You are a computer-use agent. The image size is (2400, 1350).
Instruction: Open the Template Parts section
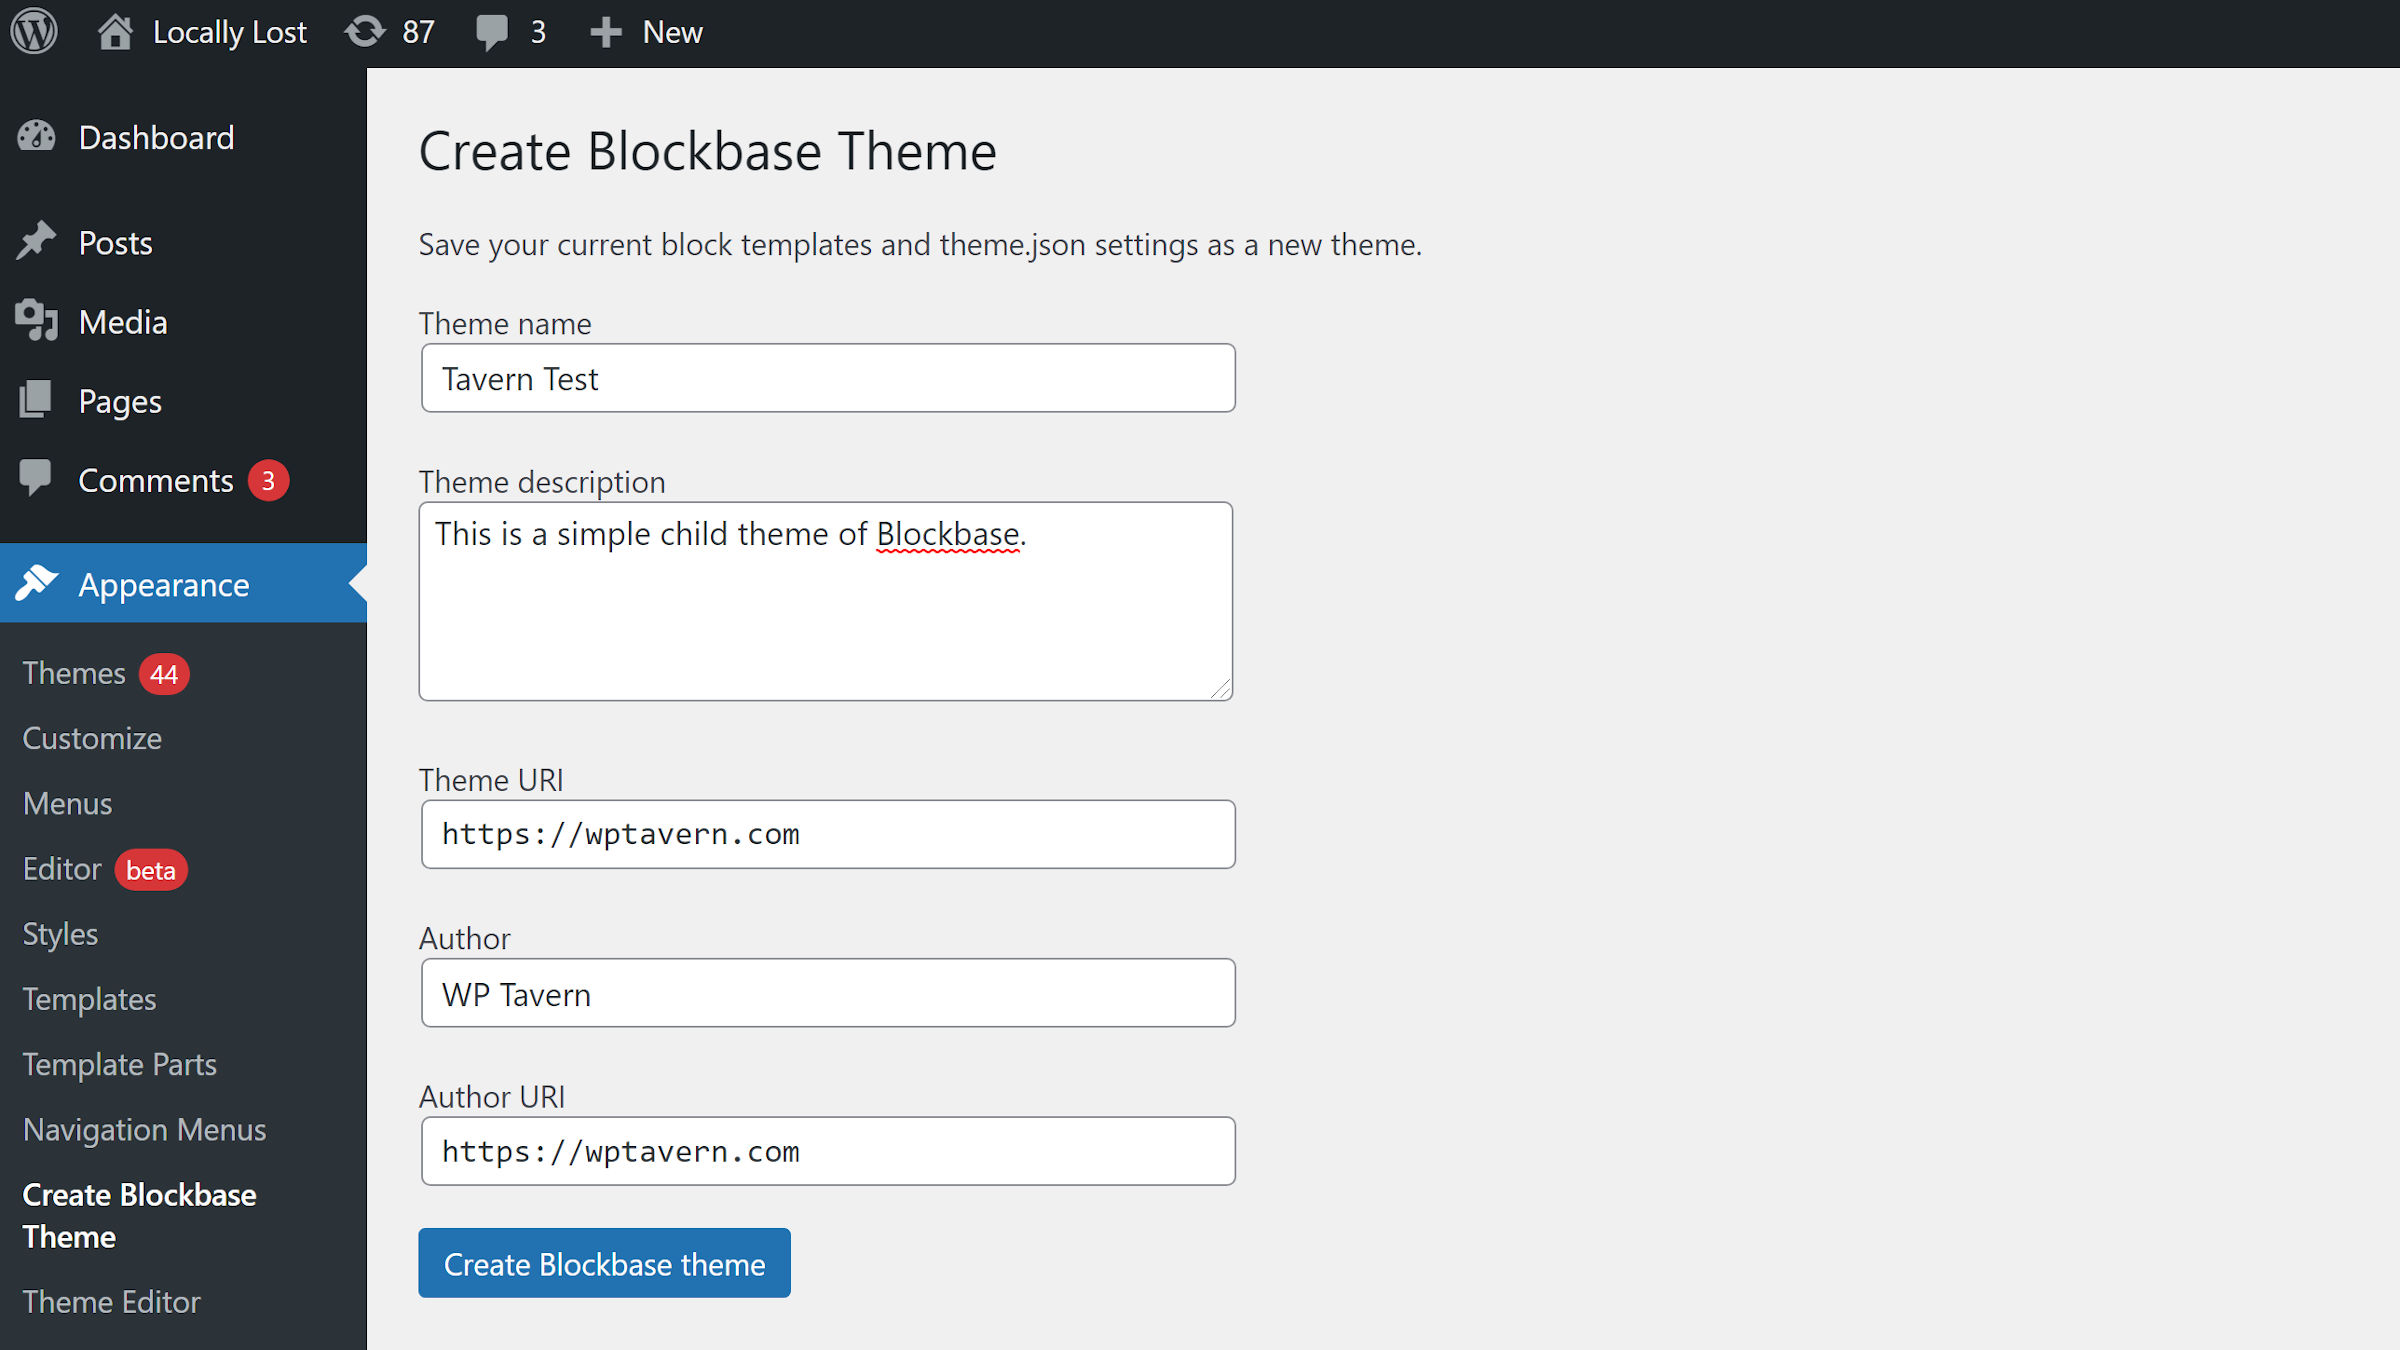[x=119, y=1064]
